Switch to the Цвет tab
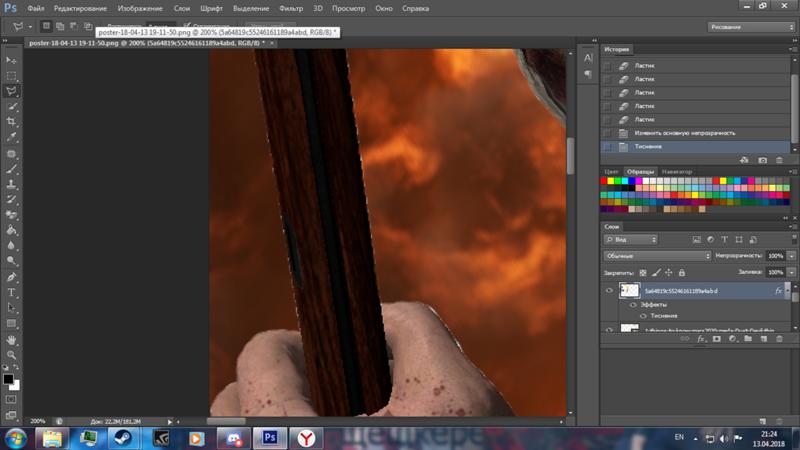This screenshot has height=450, width=800. coord(611,172)
